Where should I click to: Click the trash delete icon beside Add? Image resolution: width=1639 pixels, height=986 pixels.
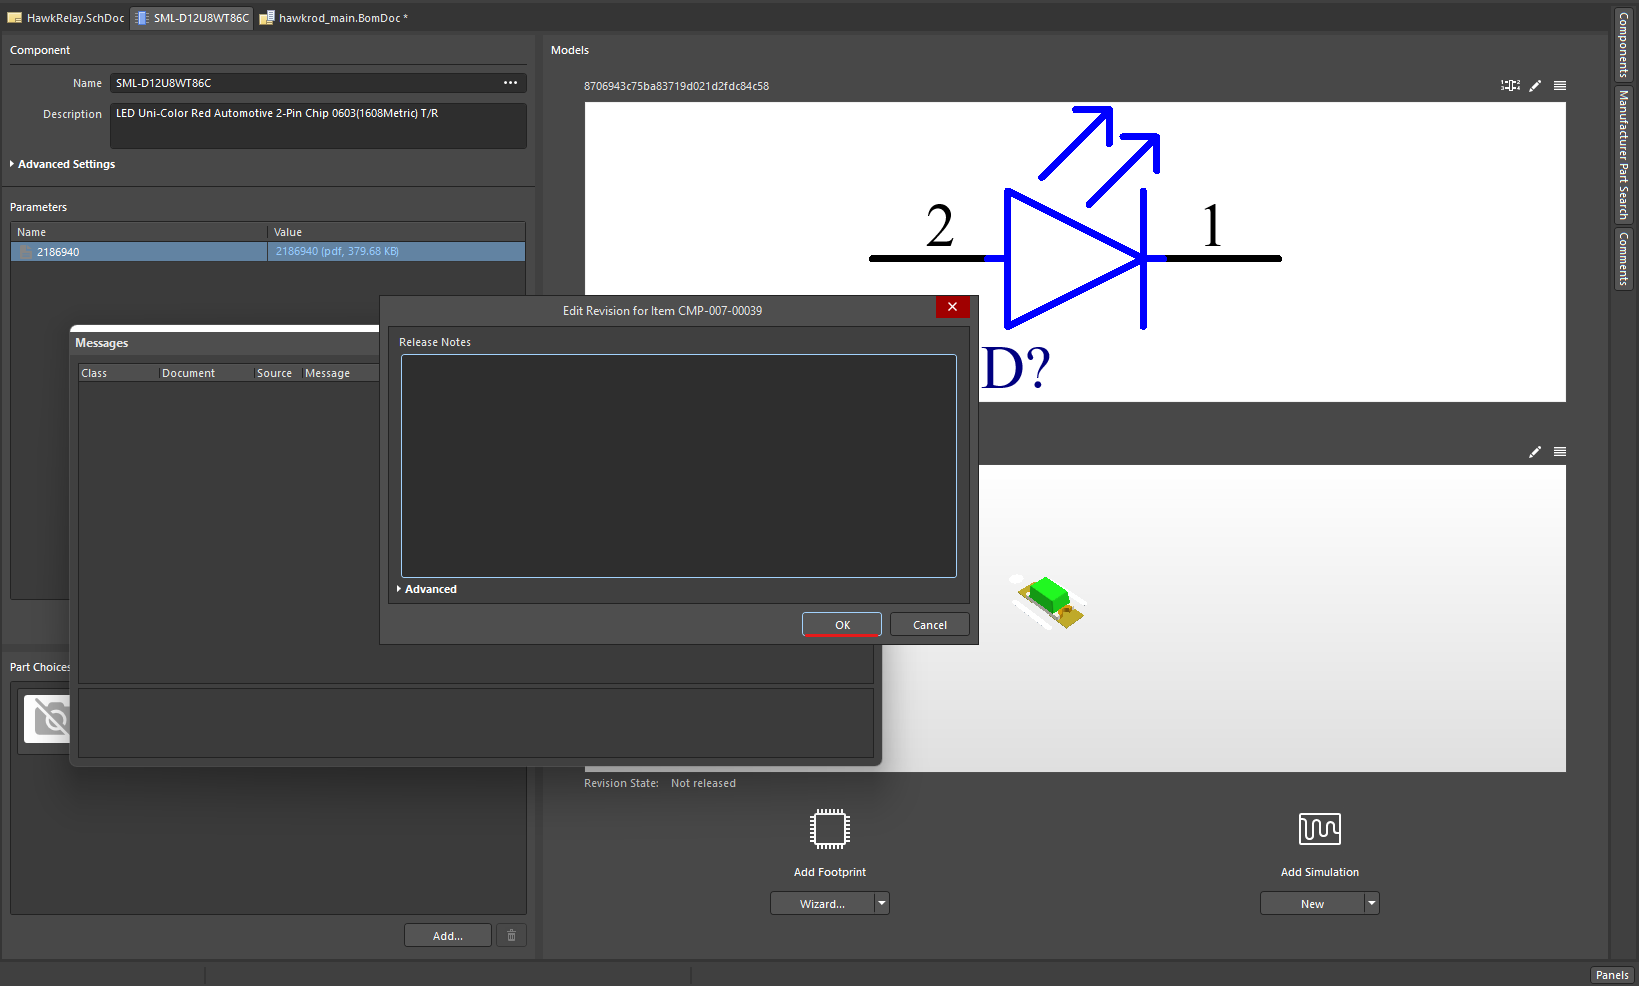pos(511,936)
